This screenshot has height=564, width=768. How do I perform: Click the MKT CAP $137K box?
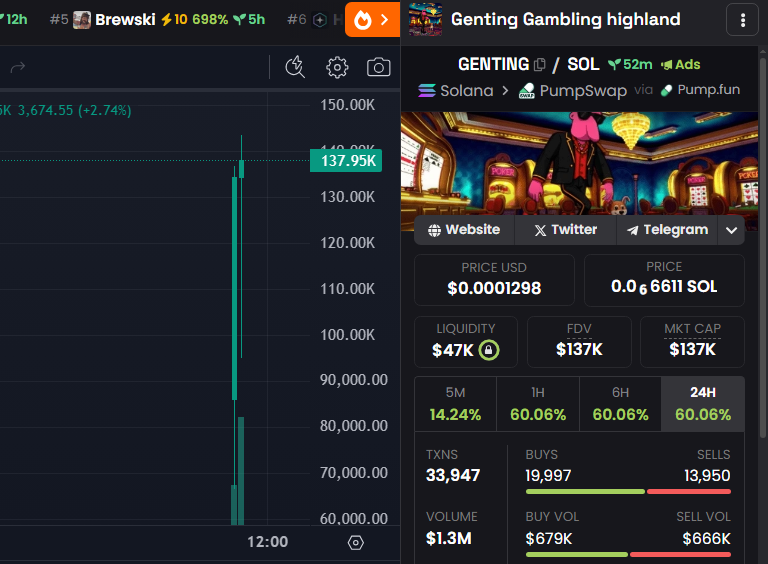692,342
